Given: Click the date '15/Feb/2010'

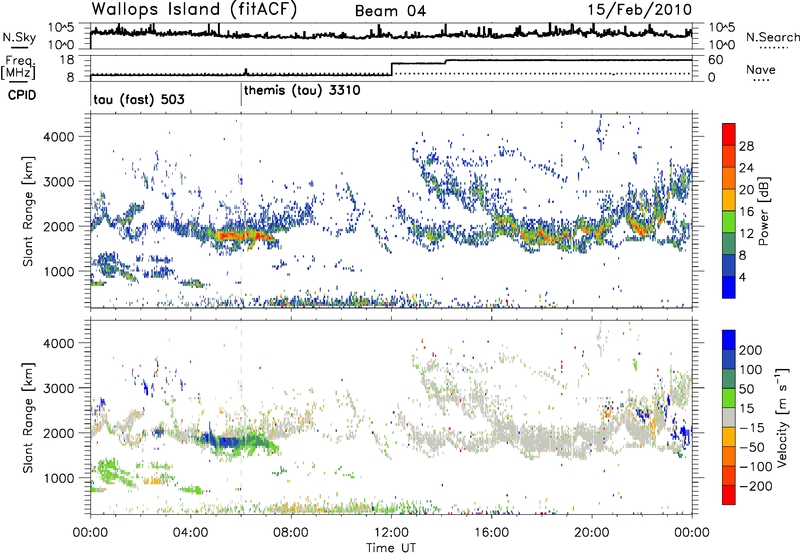Looking at the screenshot, I should pos(639,10).
